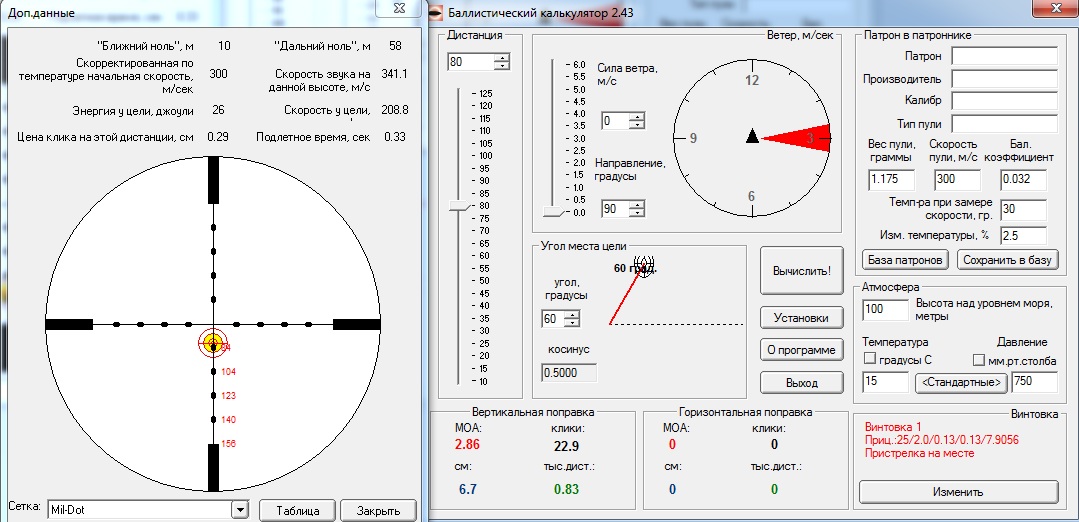Click the target angle diagram icon
Image resolution: width=1079 pixels, height=522 pixels.
(x=646, y=271)
